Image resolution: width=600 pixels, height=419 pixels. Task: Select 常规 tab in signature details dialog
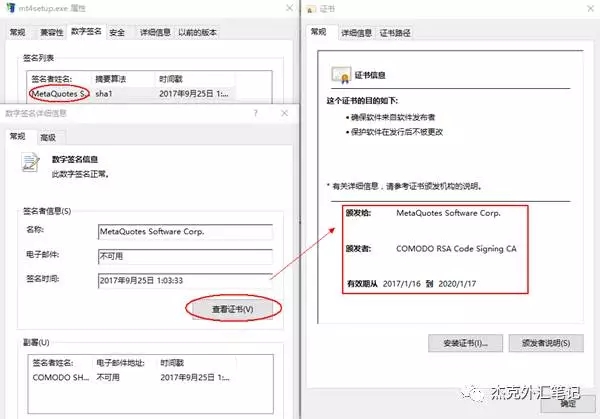18,136
